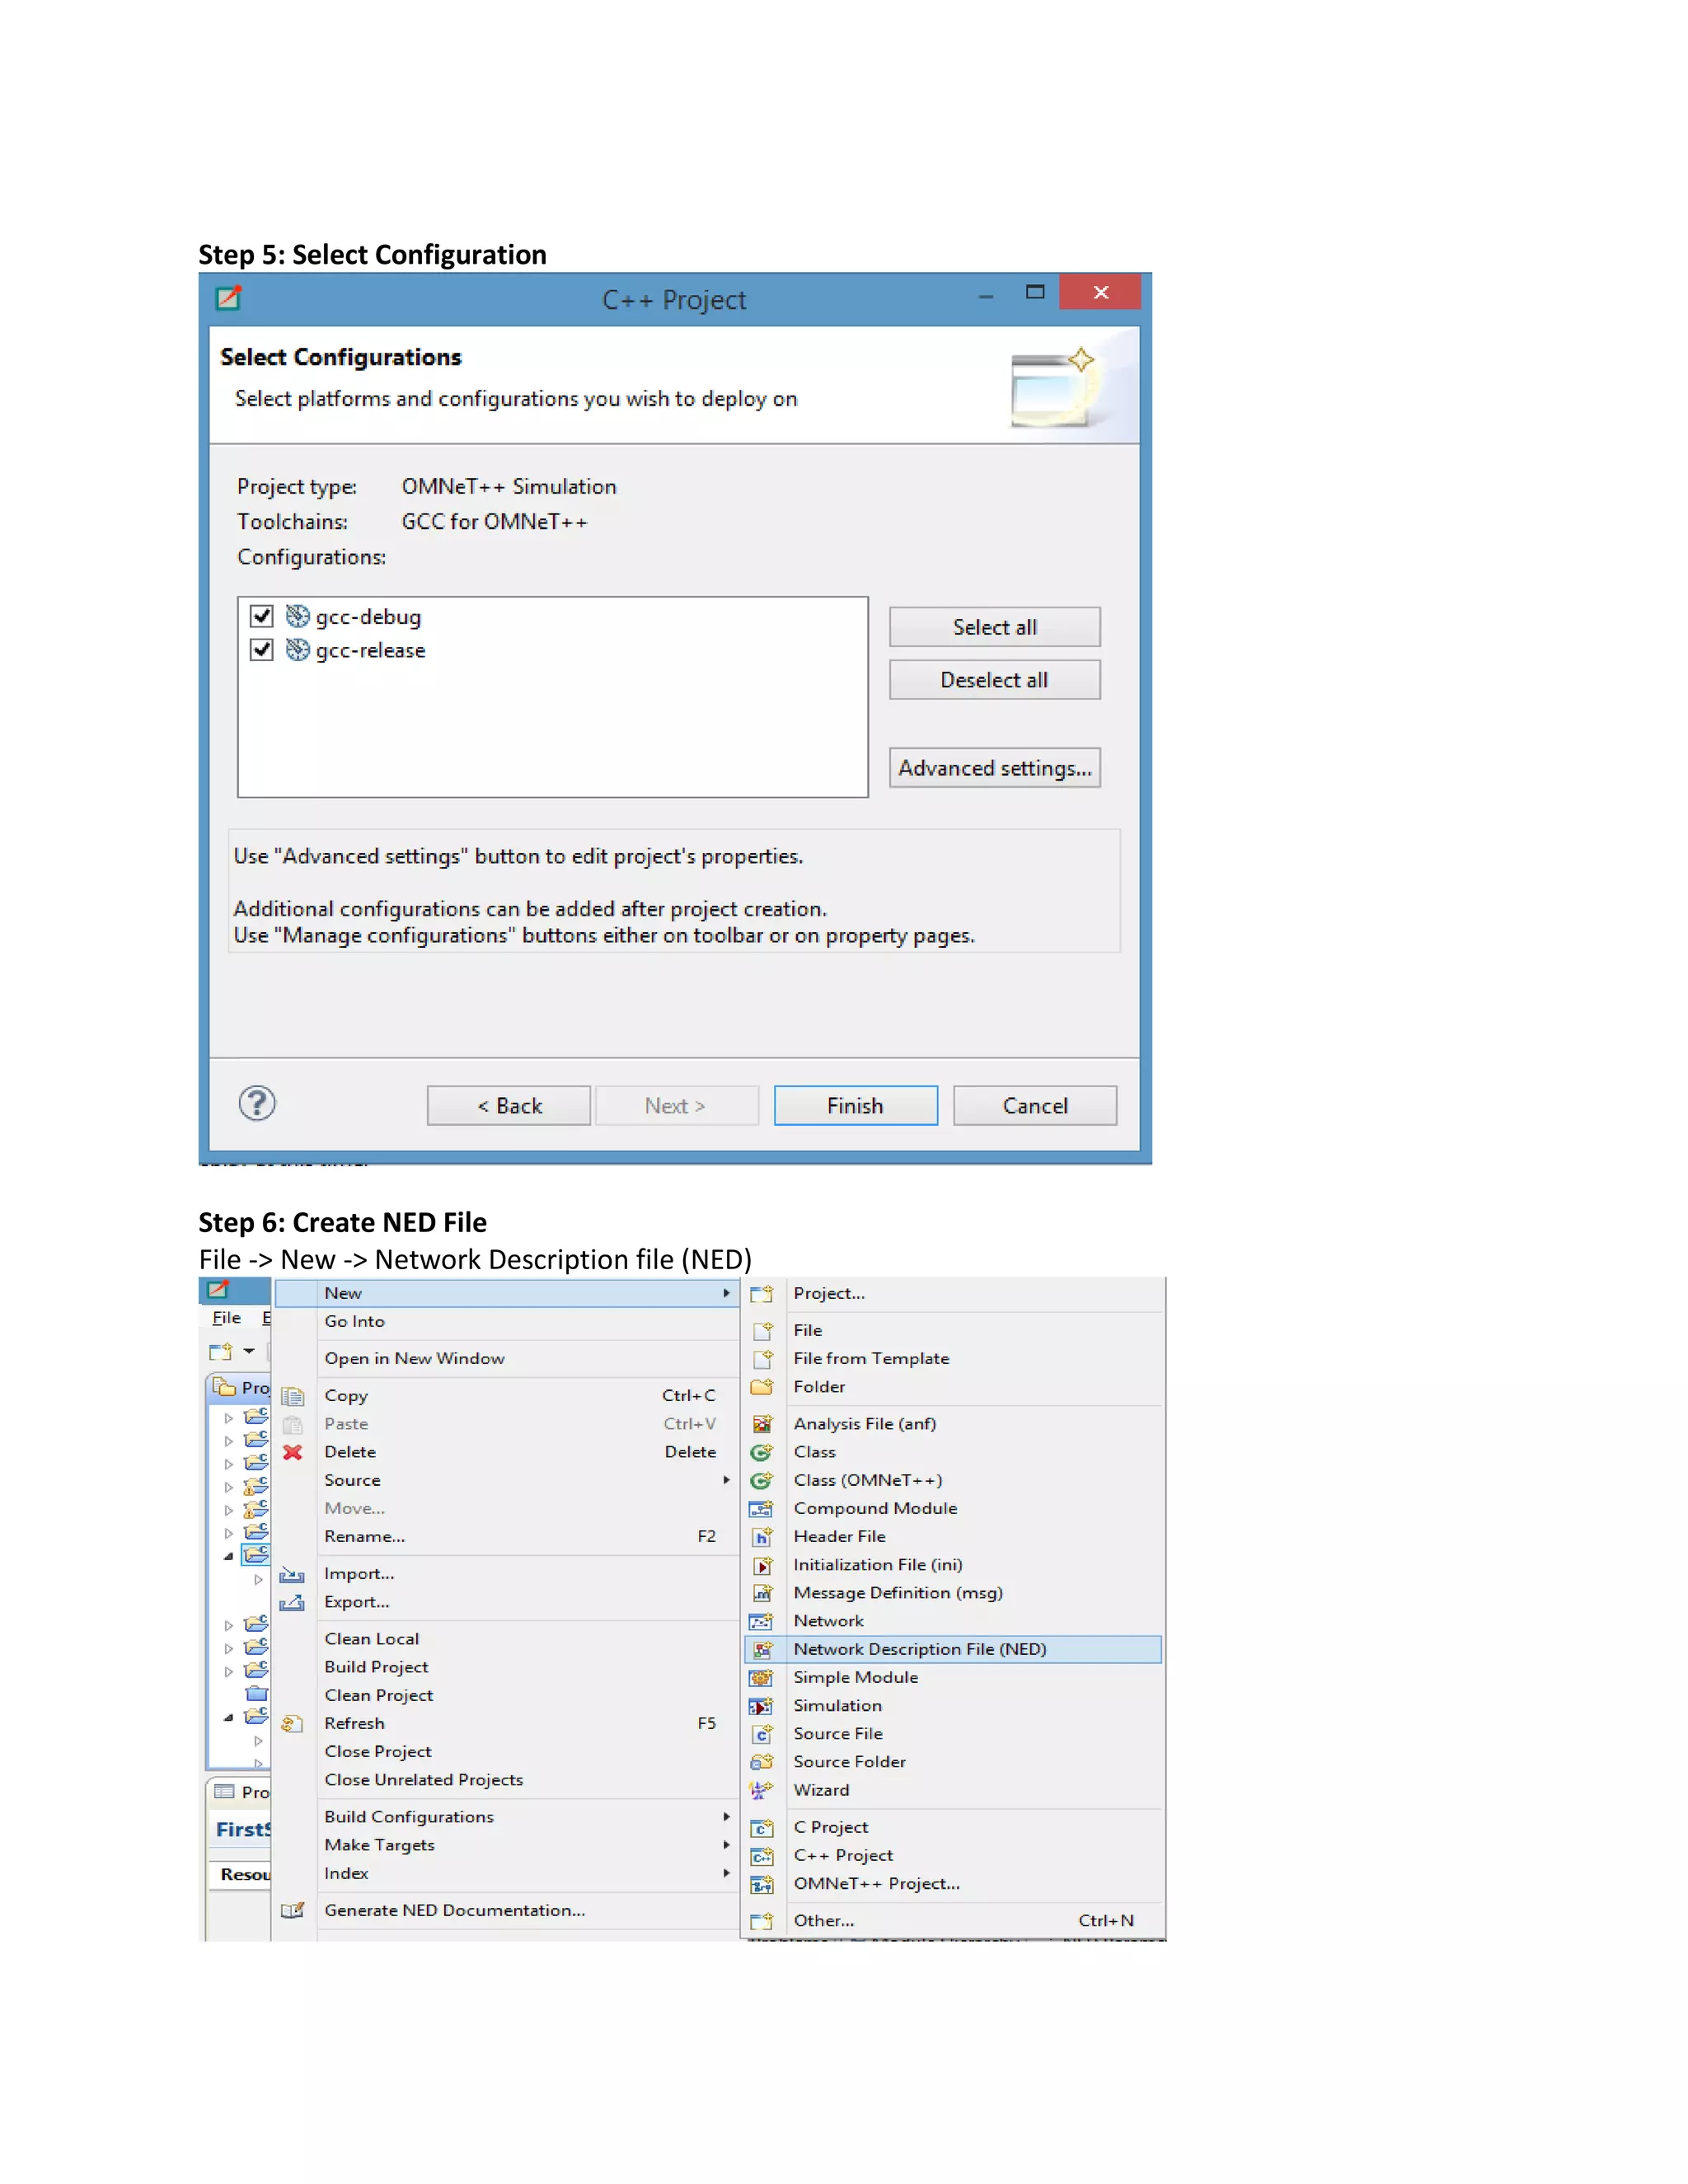Toggle the gcc-debug configuration checkbox

(x=262, y=616)
